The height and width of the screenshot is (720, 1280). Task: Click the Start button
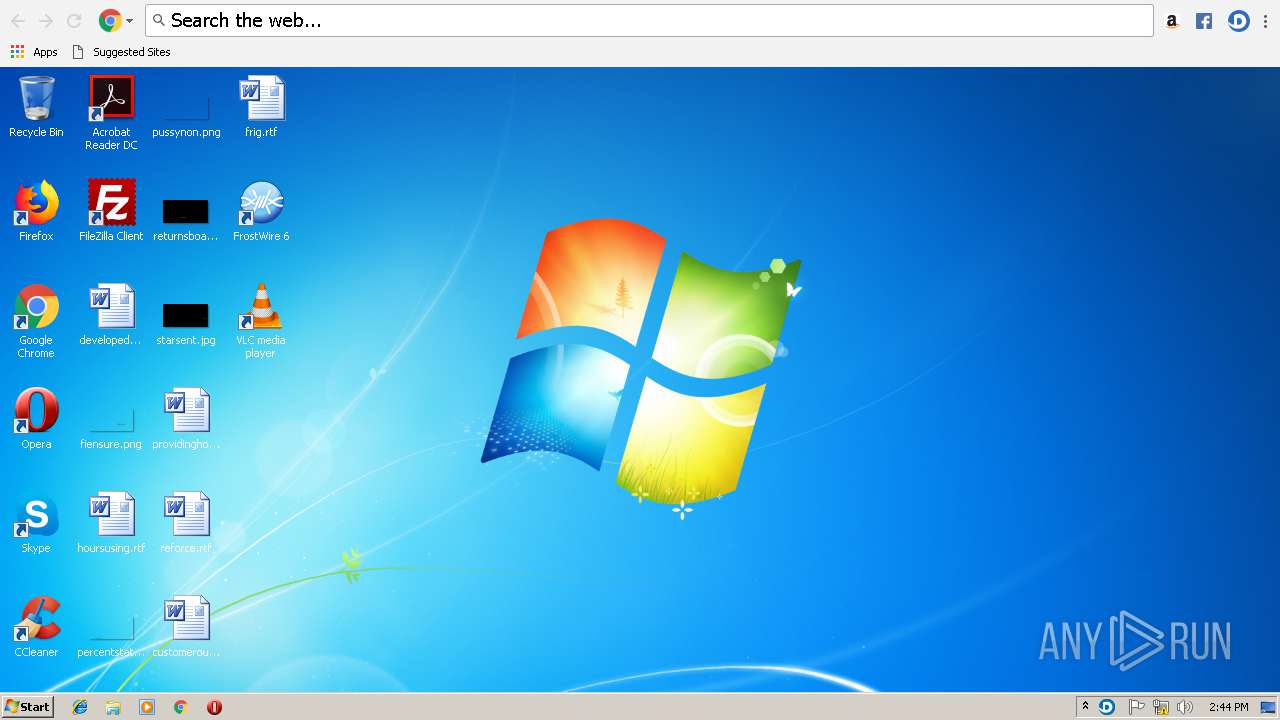[27, 706]
